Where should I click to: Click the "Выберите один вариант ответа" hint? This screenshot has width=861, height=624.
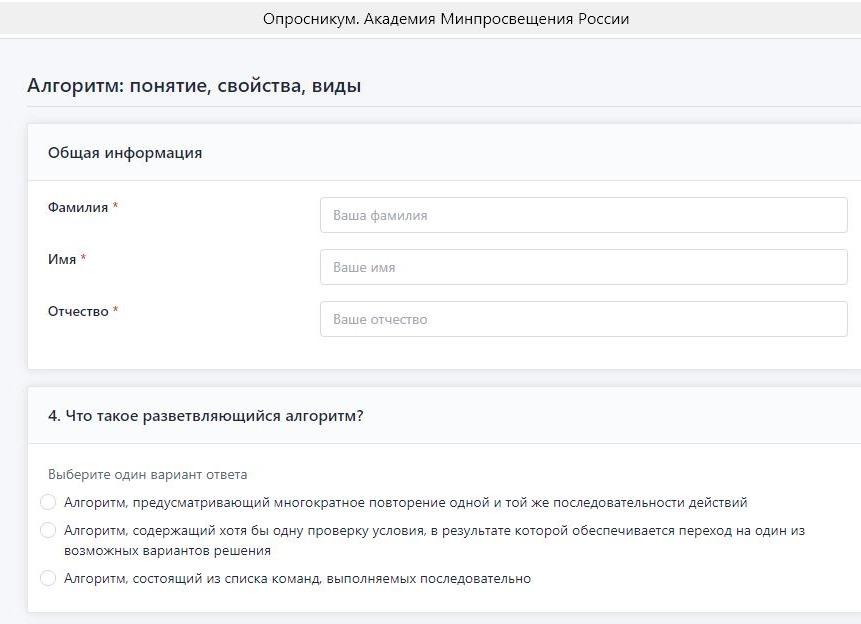(147, 474)
